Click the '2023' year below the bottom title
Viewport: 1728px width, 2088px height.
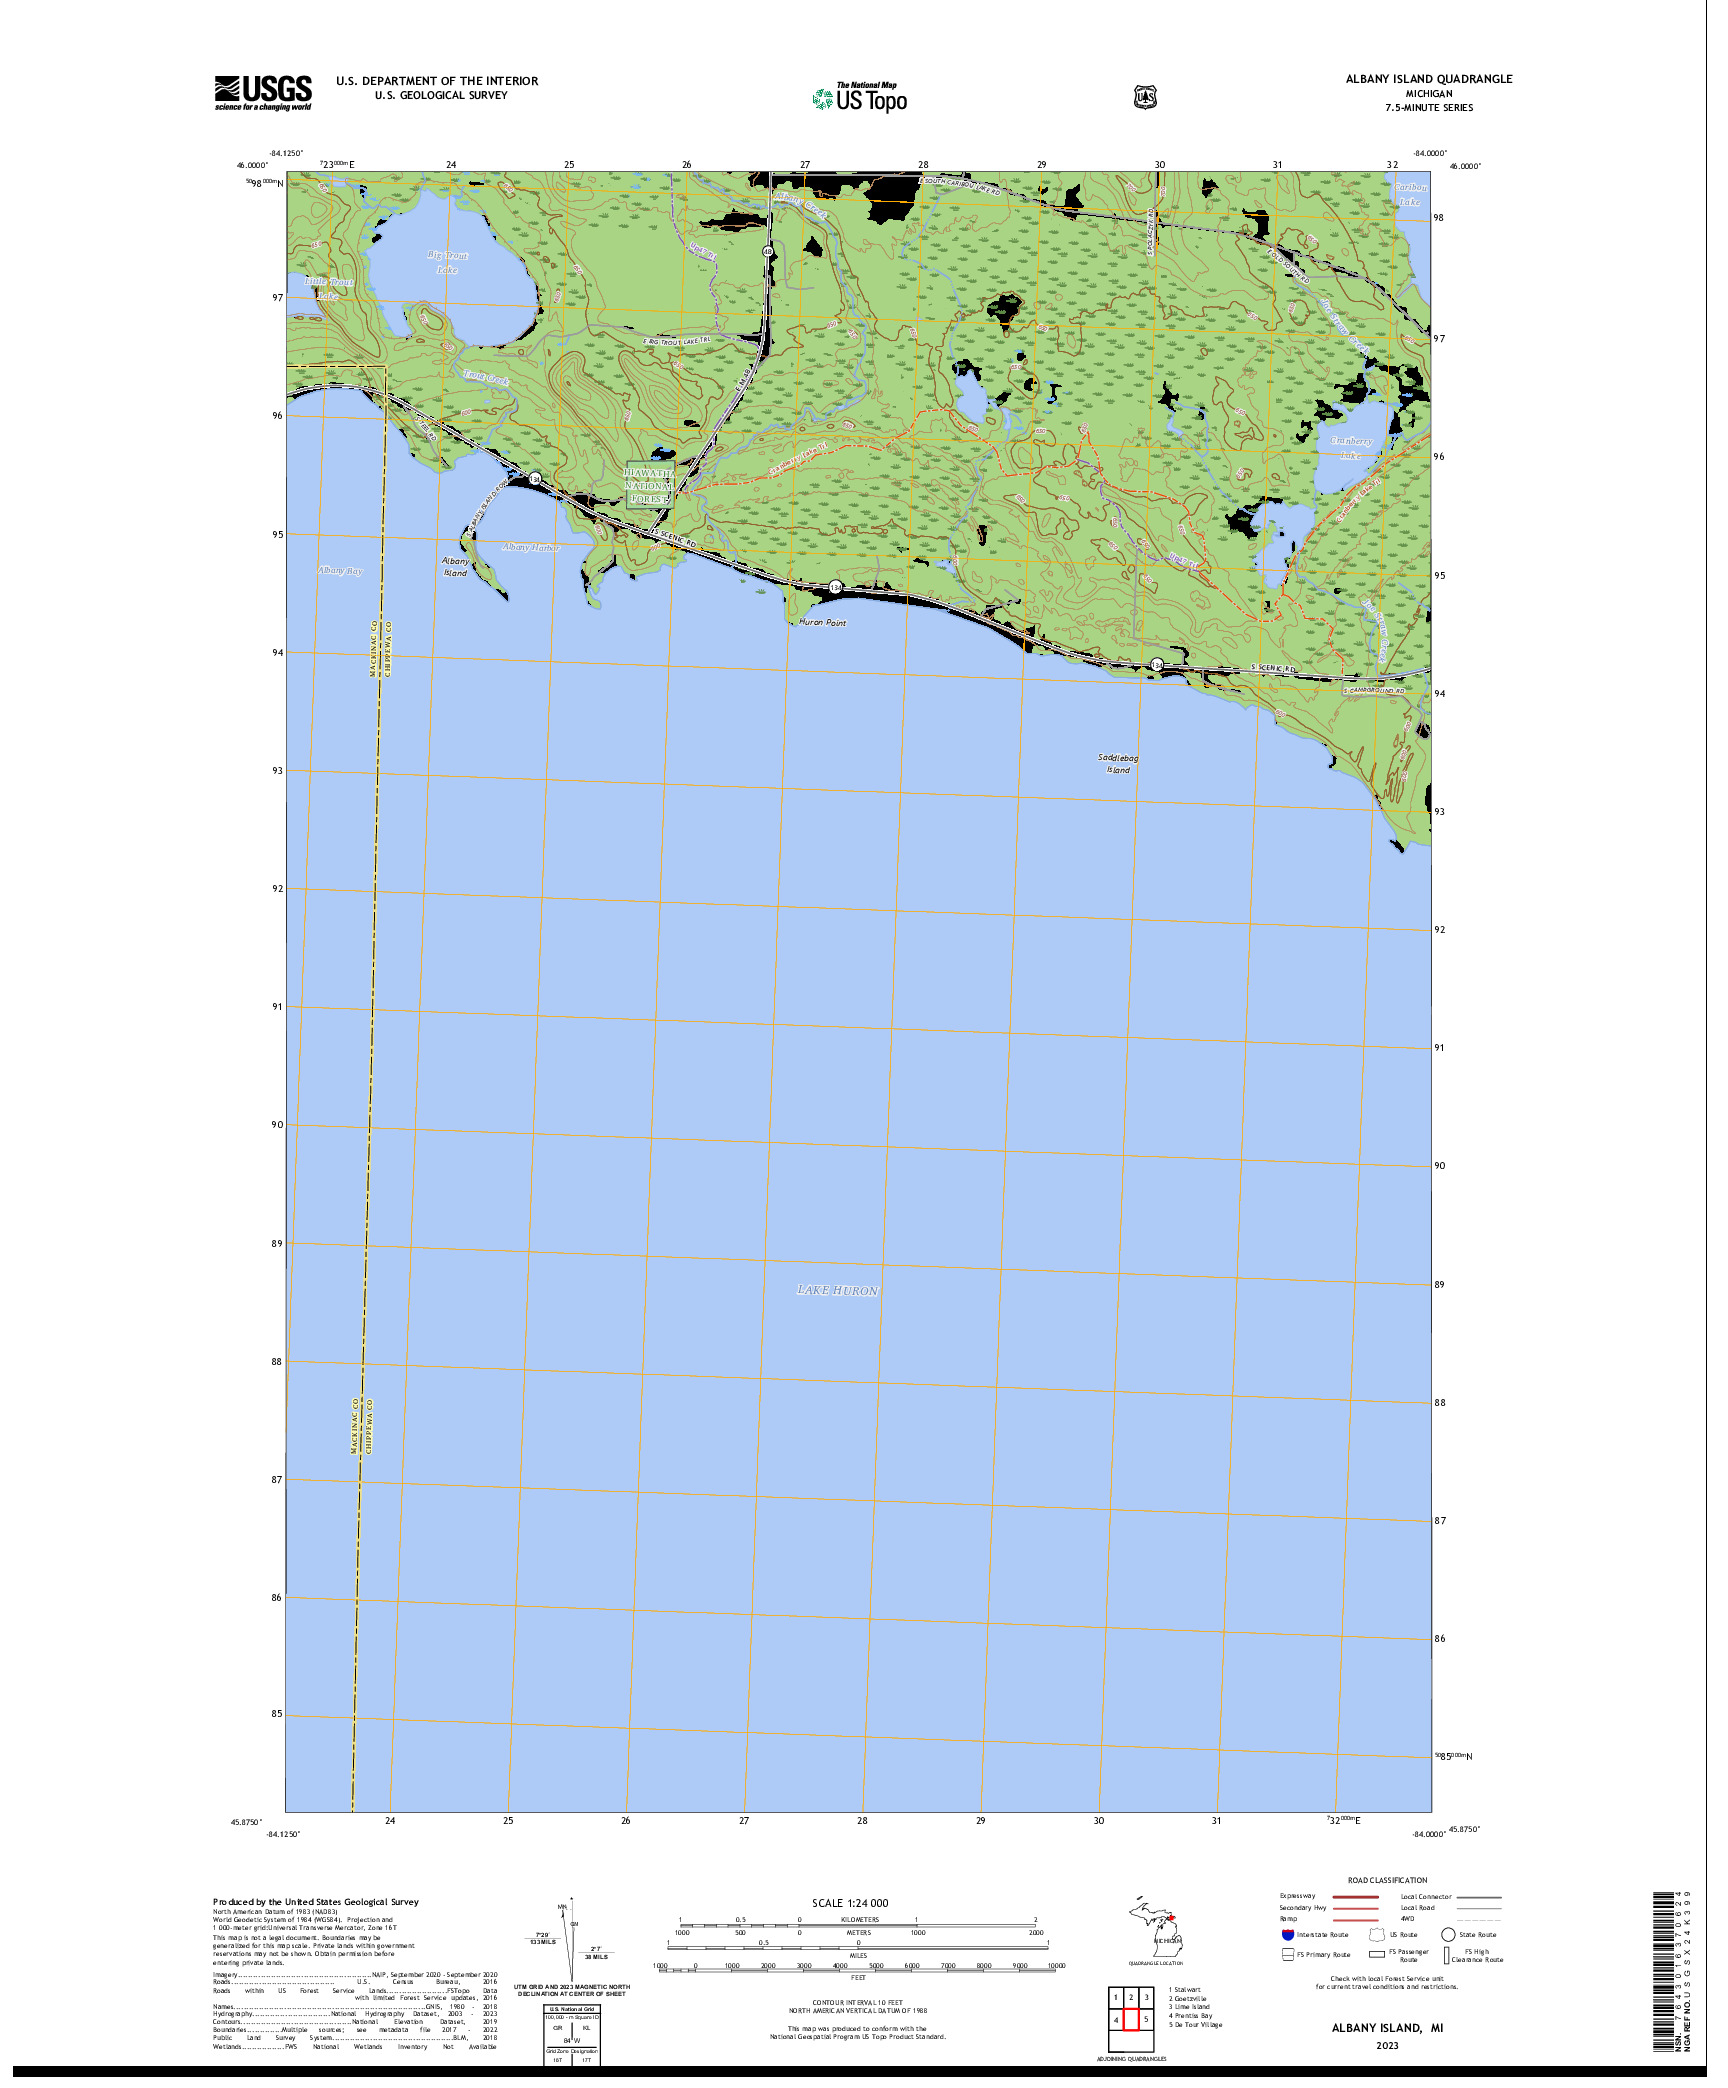coord(1387,2046)
